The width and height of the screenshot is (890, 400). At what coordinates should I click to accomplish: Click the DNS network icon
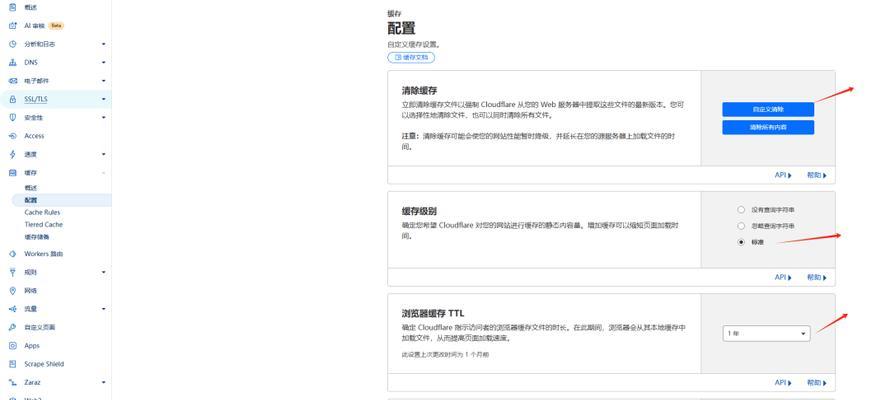[x=12, y=62]
